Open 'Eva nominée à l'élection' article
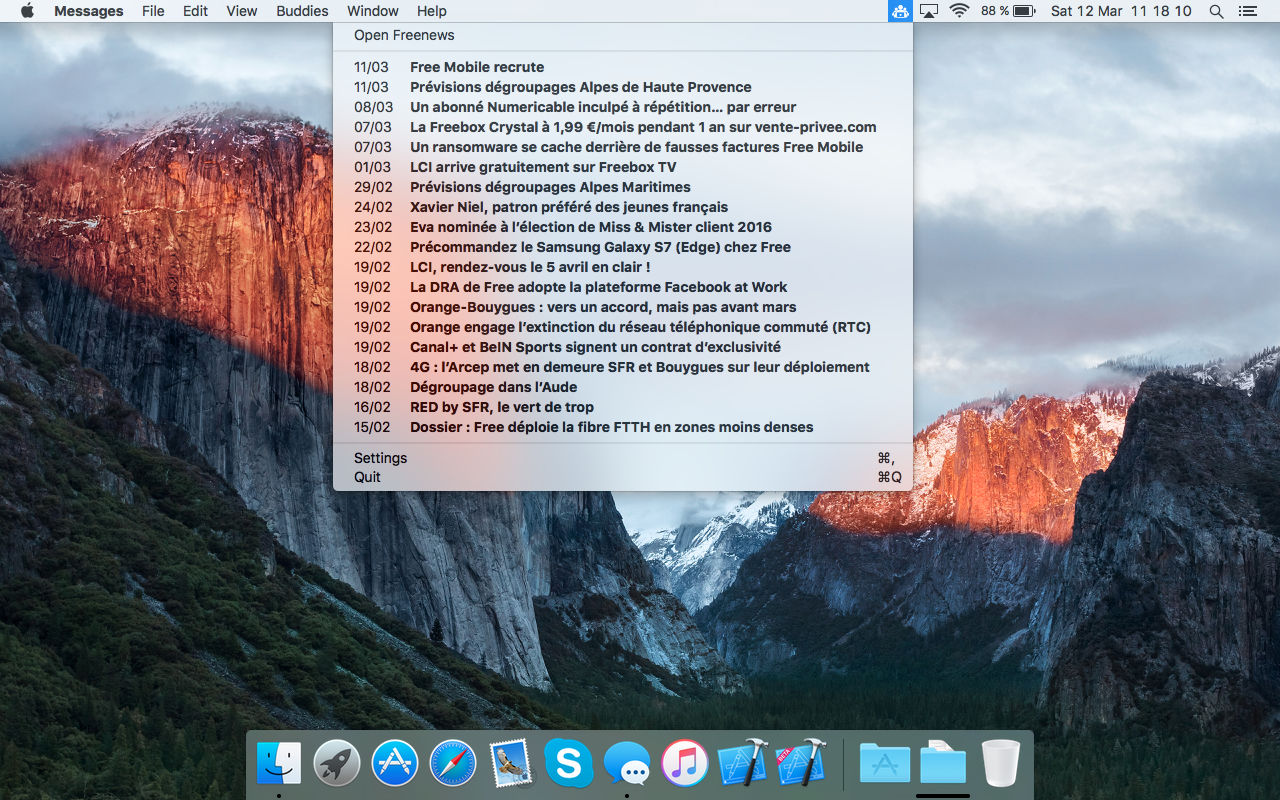Image resolution: width=1280 pixels, height=800 pixels. [x=623, y=227]
